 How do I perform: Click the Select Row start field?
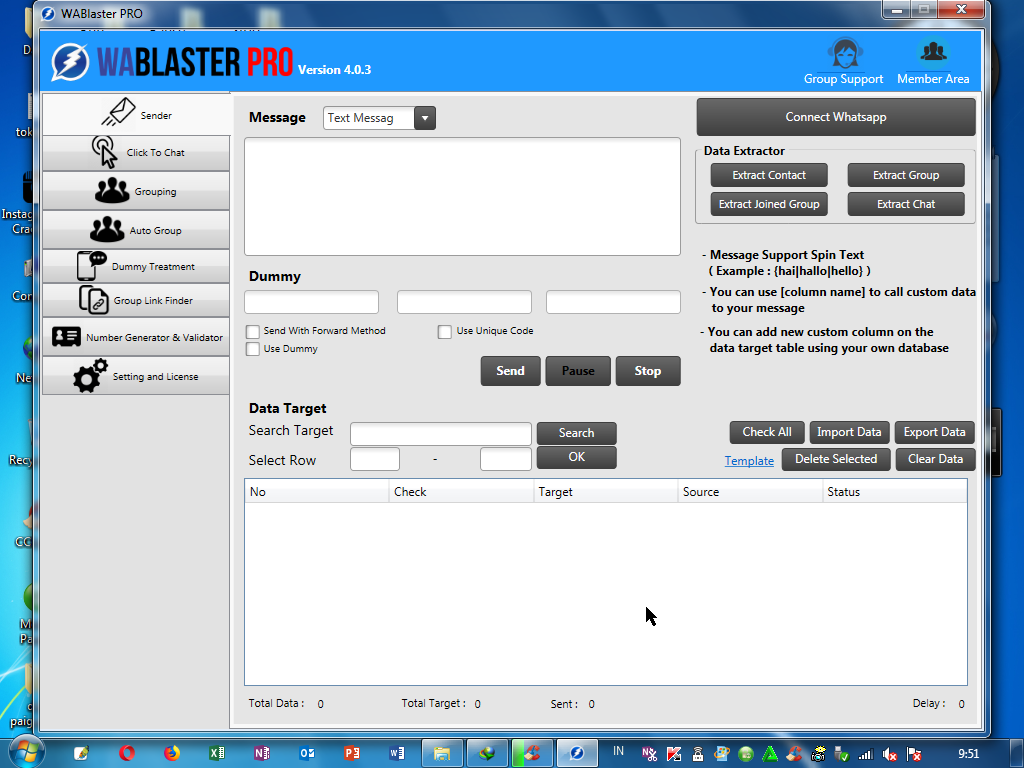click(x=375, y=459)
